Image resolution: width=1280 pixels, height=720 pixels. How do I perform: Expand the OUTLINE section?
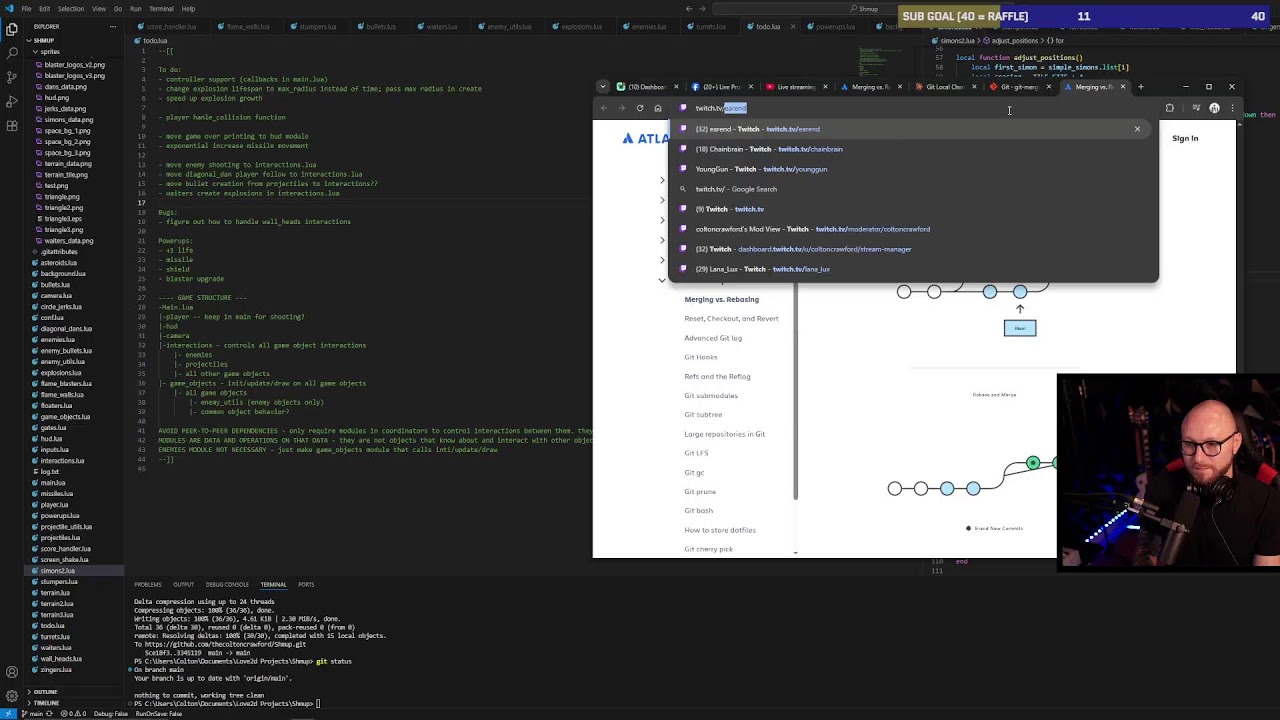click(x=44, y=692)
